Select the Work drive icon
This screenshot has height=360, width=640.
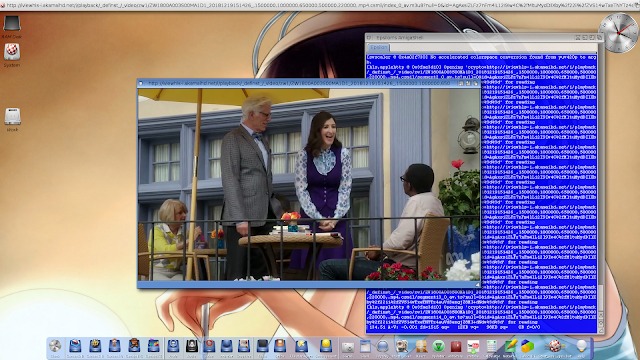pyautogui.click(x=12, y=117)
